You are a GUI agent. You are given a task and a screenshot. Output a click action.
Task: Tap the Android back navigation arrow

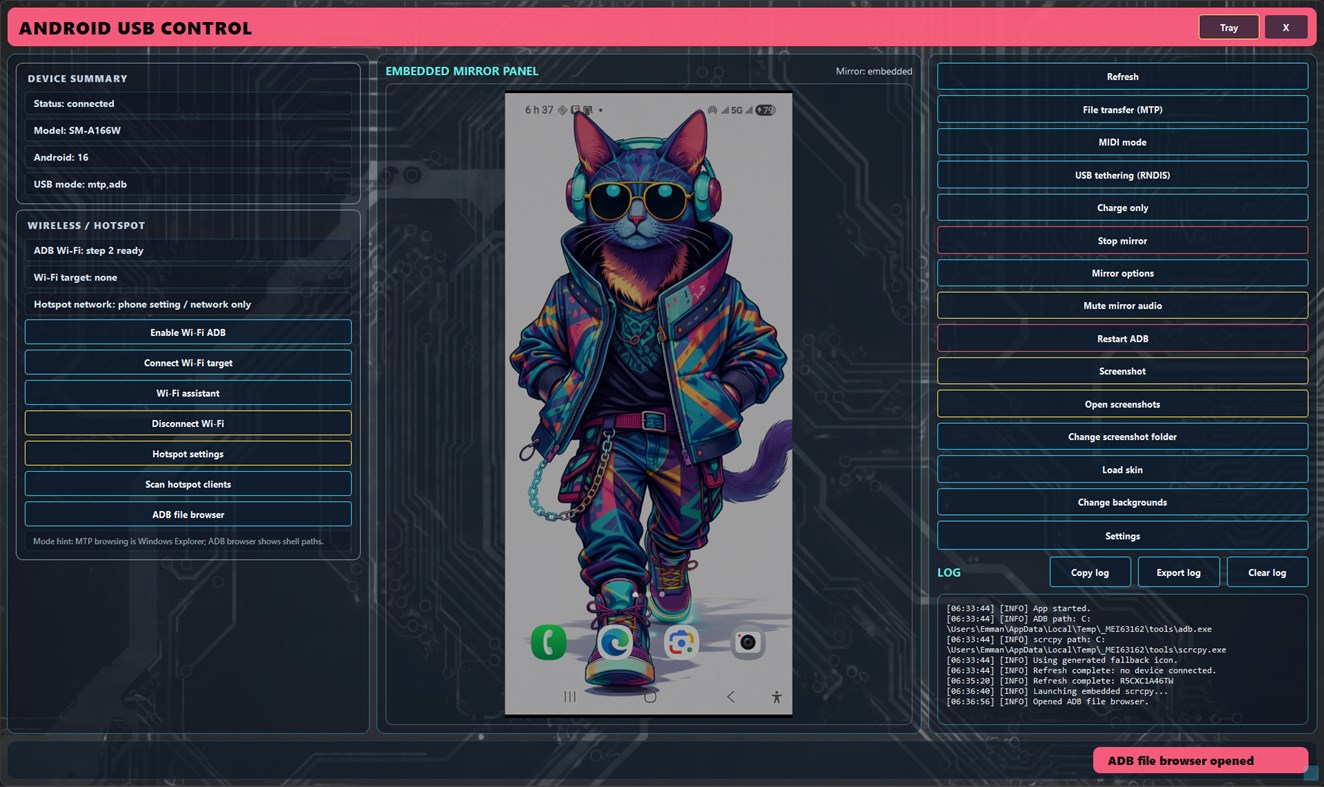click(731, 697)
